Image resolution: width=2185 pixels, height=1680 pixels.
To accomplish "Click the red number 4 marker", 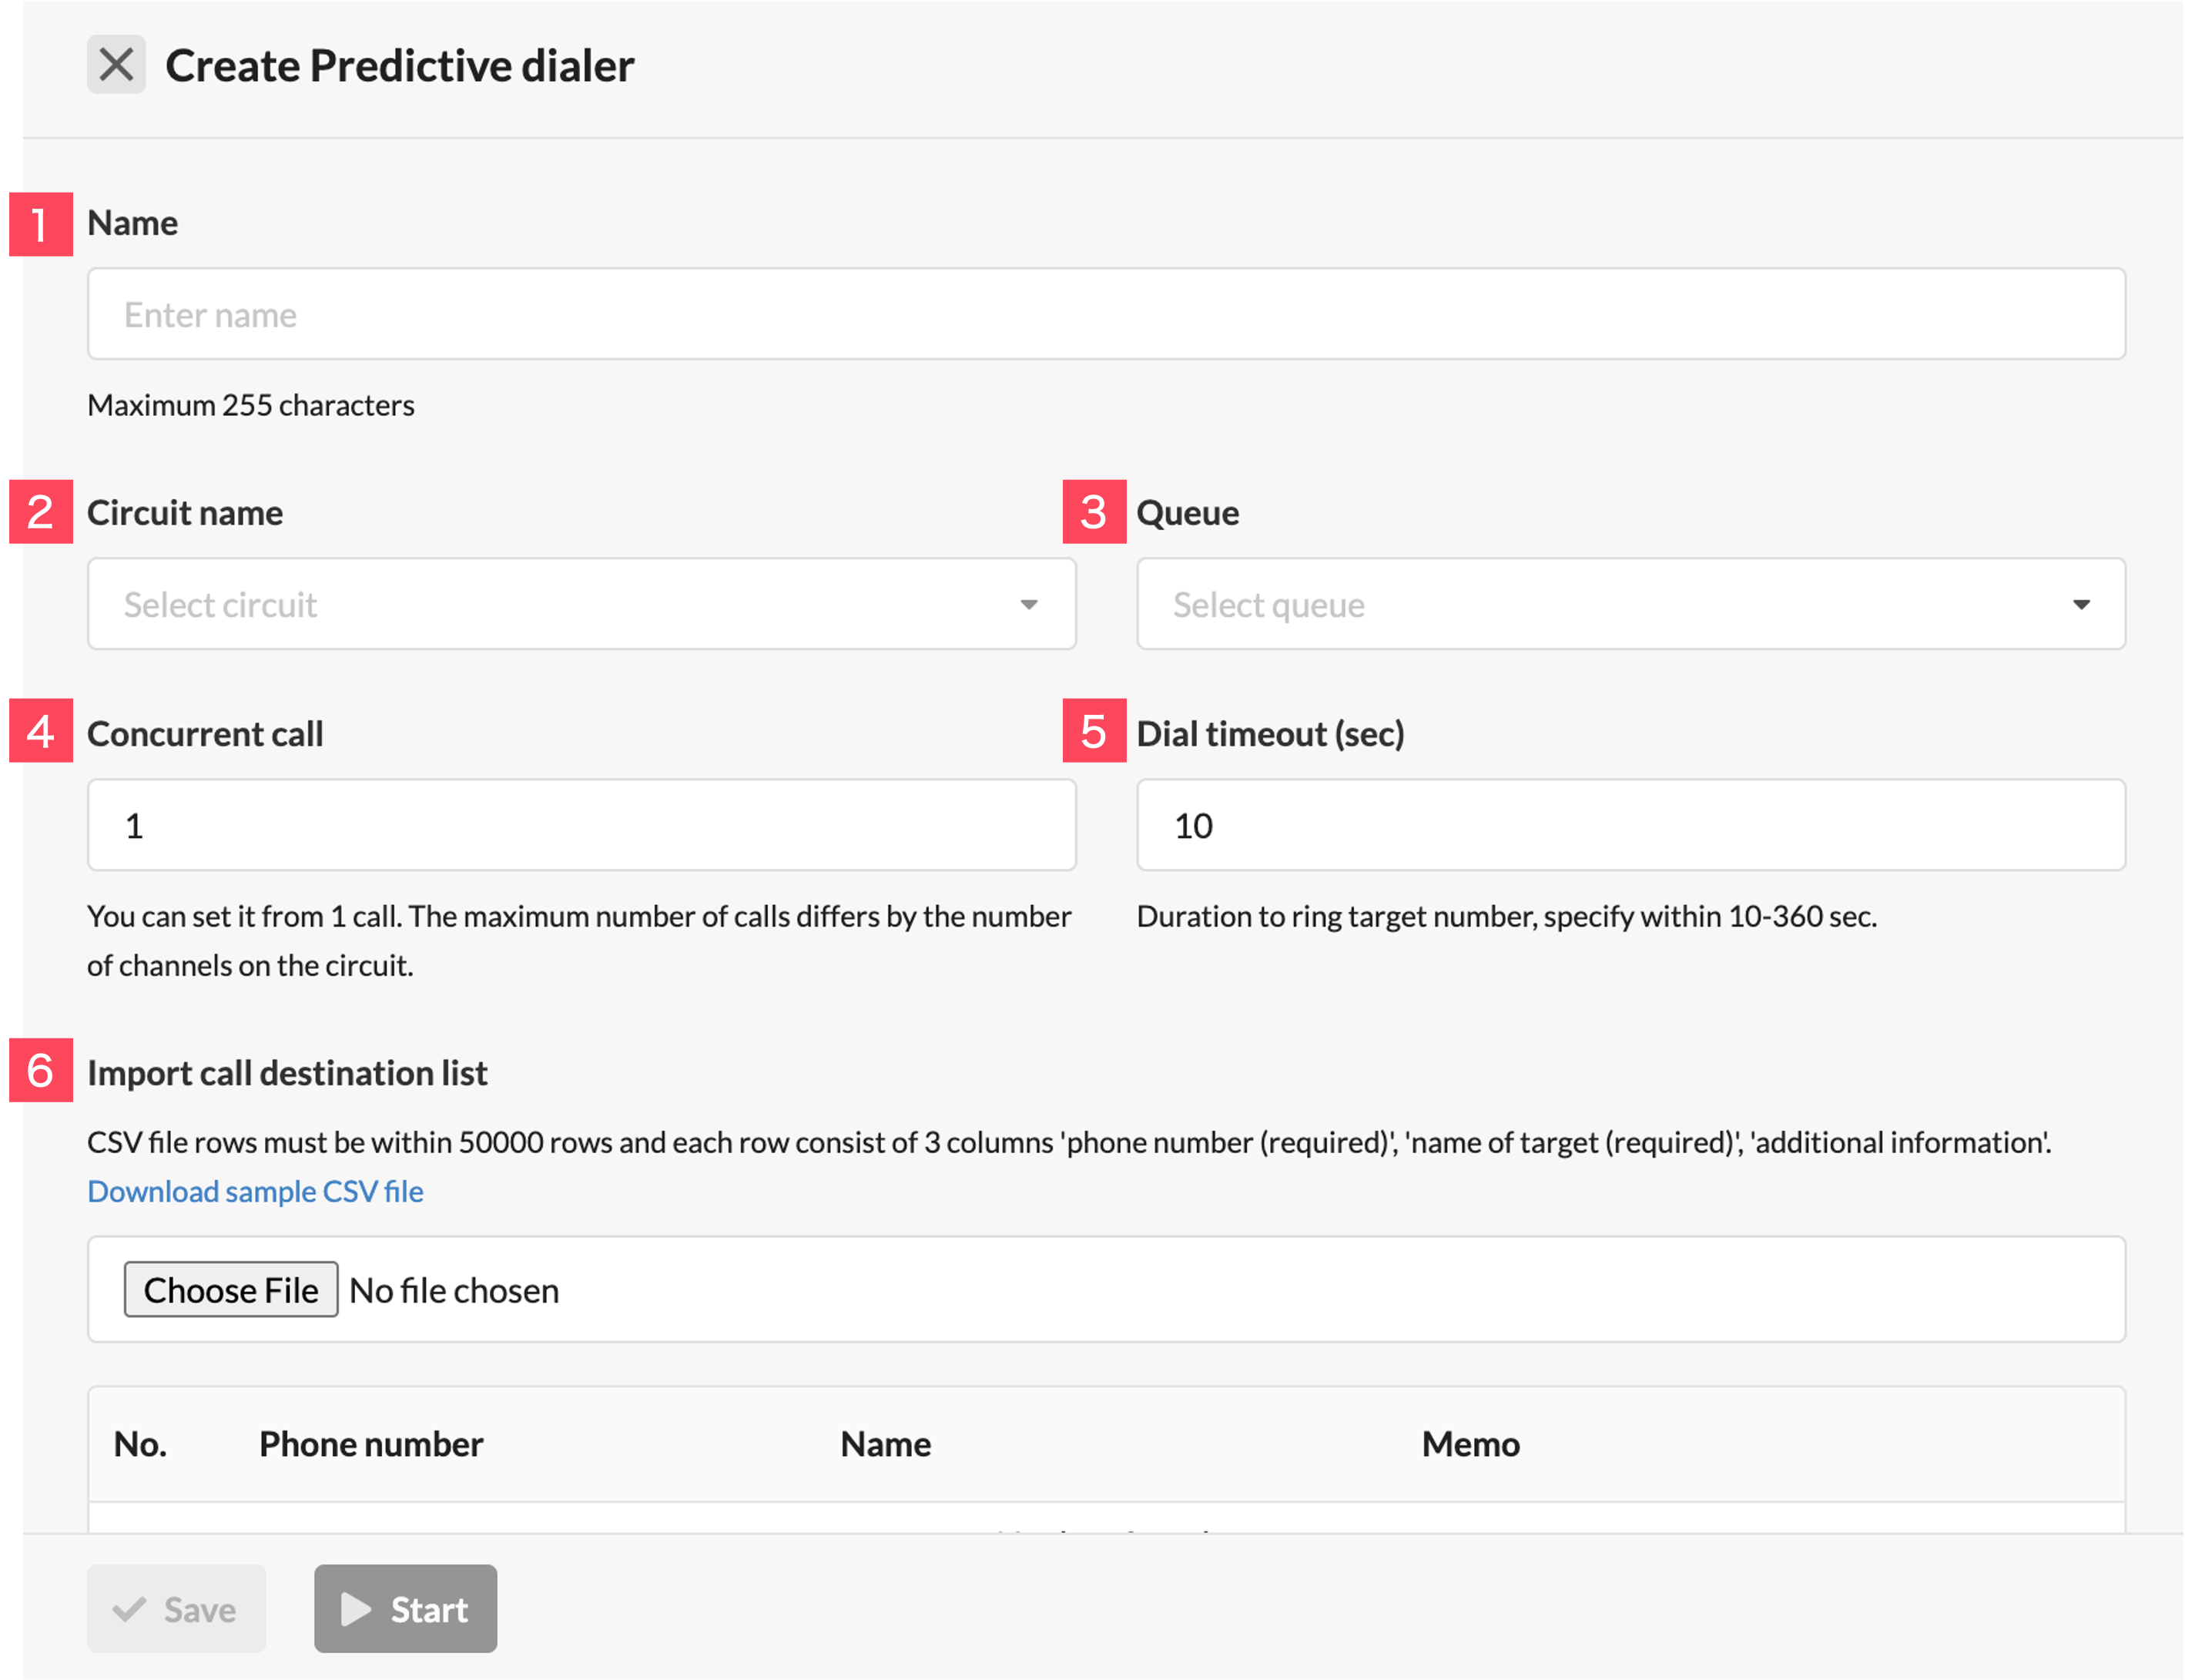I will click(41, 730).
